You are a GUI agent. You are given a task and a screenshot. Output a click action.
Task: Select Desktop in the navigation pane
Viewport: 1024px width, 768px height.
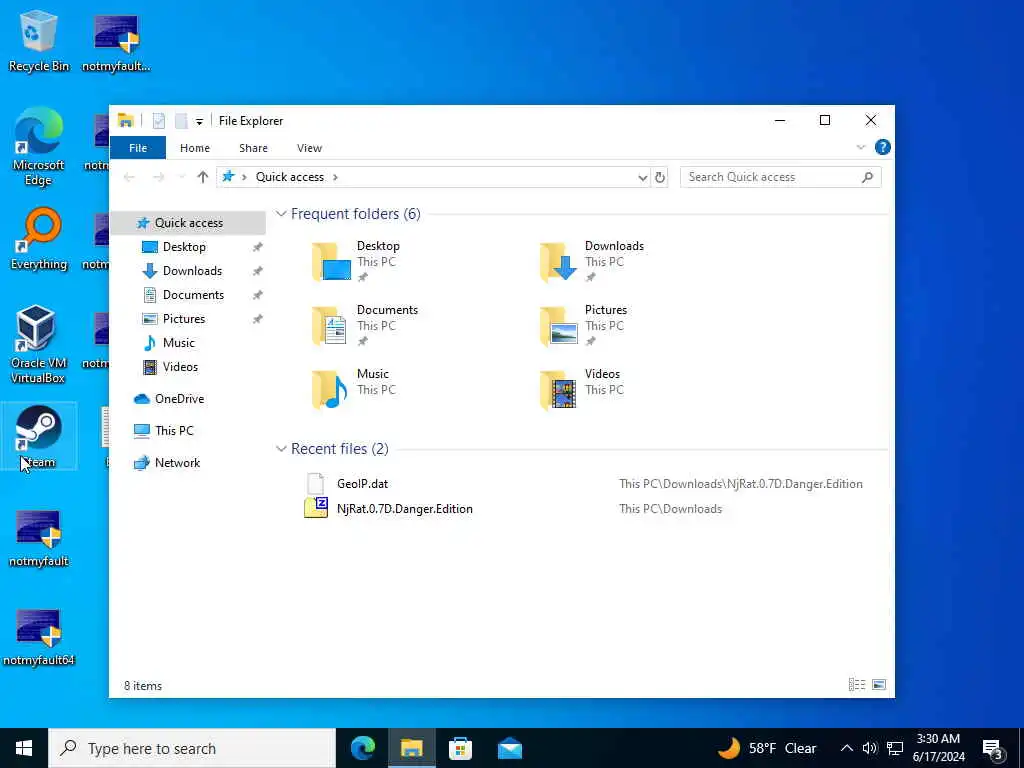184,247
